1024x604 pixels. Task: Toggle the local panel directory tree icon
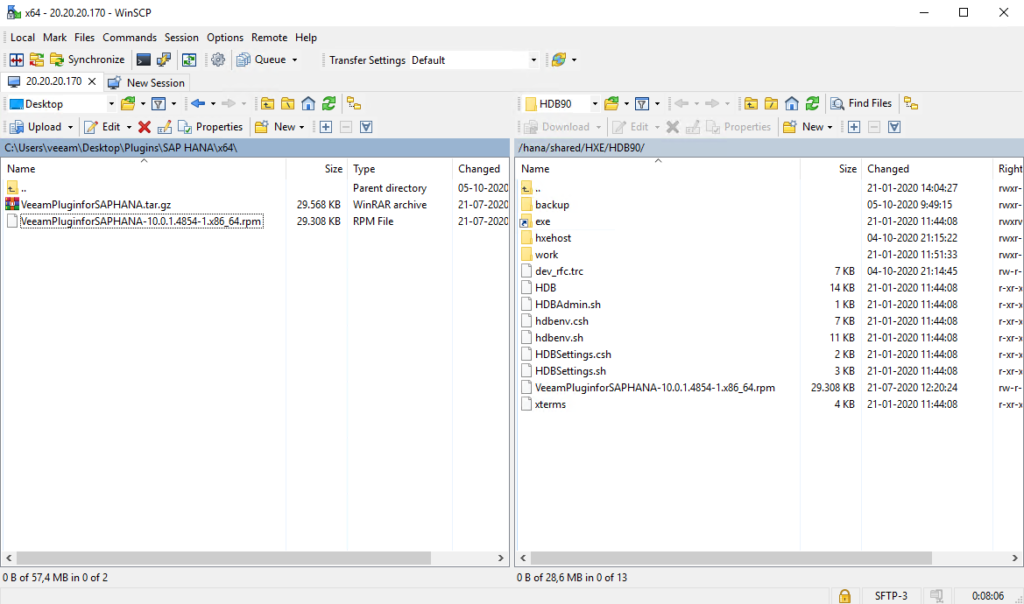pyautogui.click(x=354, y=104)
